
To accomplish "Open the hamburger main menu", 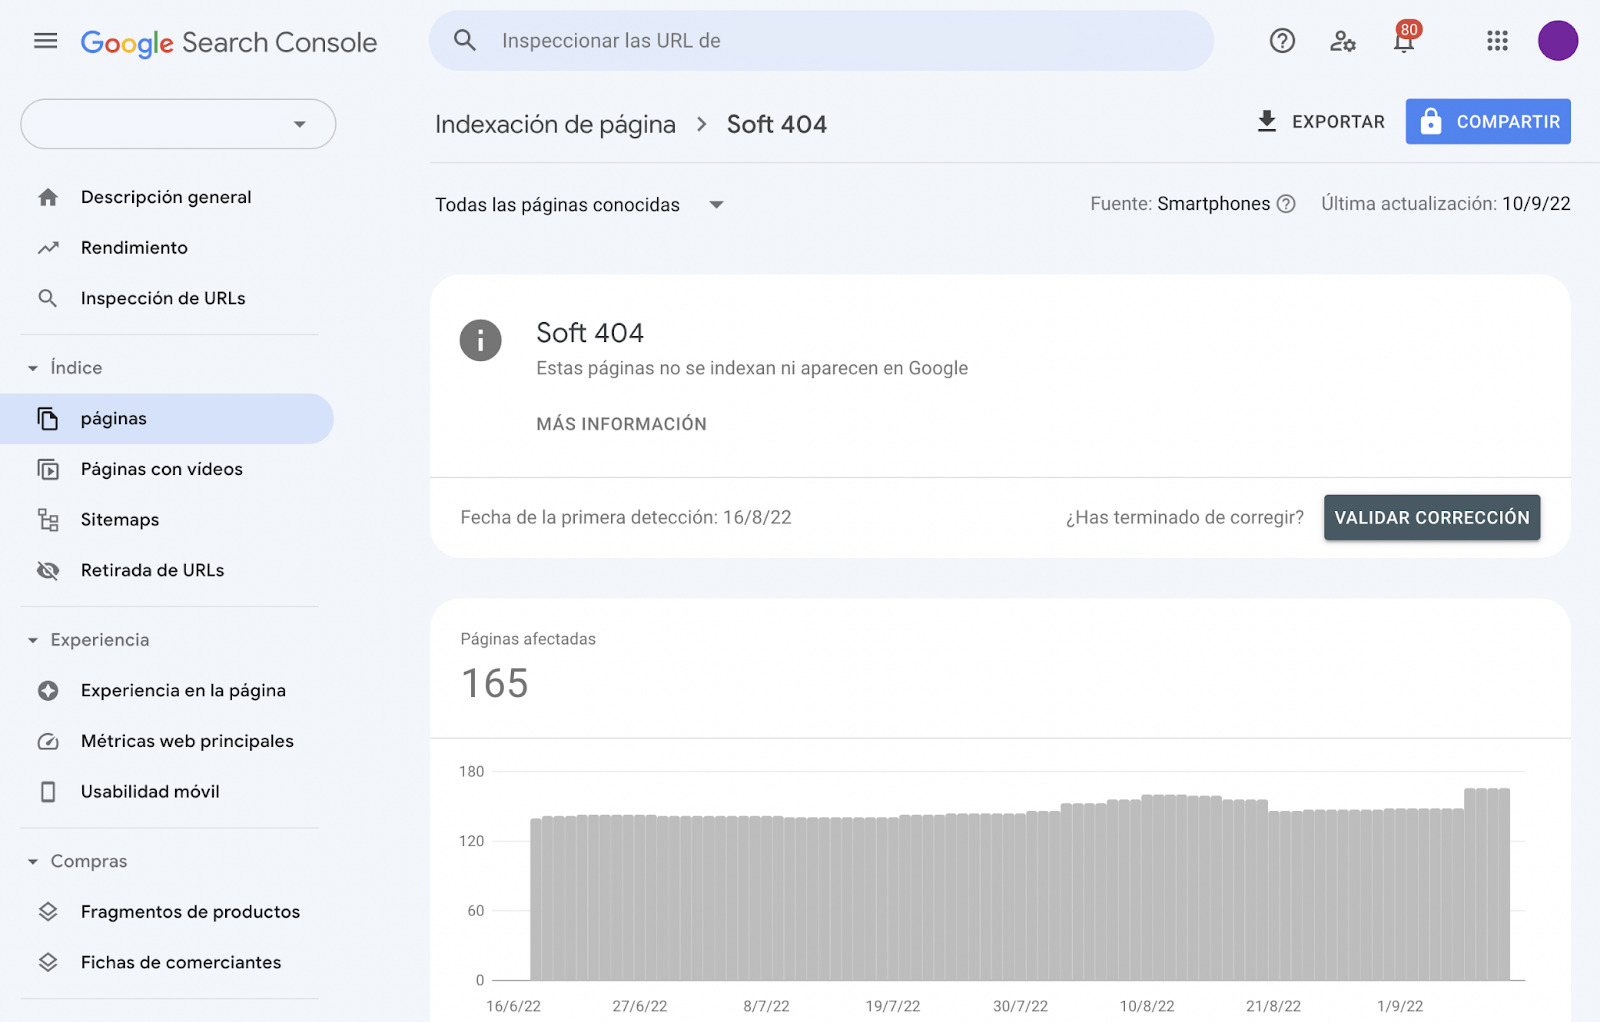I will click(x=45, y=41).
